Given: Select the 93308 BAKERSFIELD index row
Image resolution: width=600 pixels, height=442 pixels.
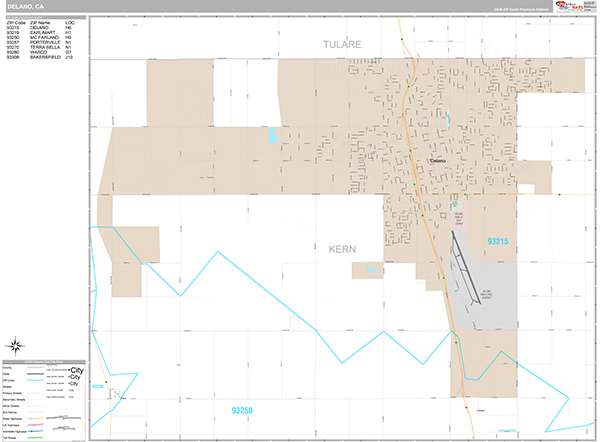Looking at the screenshot, I should [39, 57].
